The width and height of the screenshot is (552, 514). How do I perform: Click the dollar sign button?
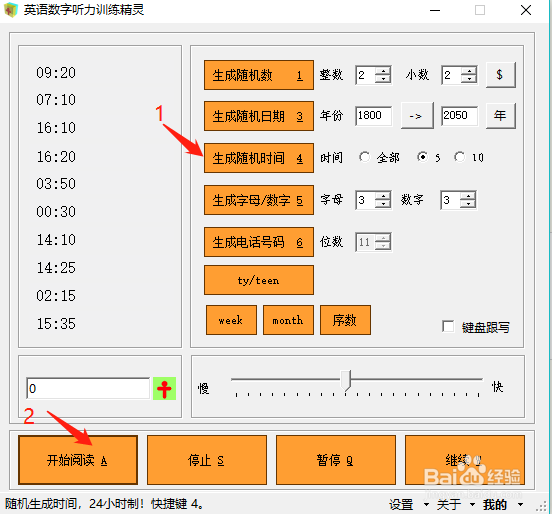point(501,75)
